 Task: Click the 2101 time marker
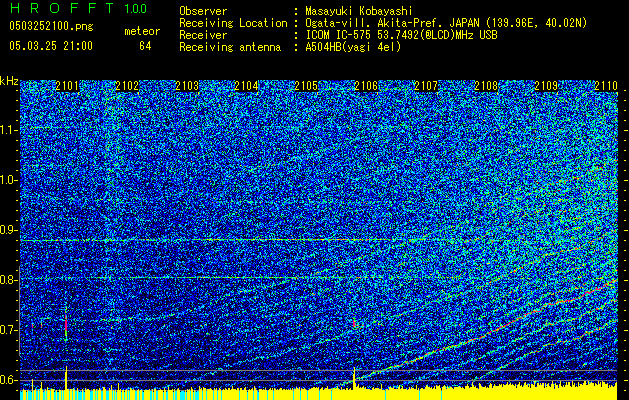coord(67,86)
